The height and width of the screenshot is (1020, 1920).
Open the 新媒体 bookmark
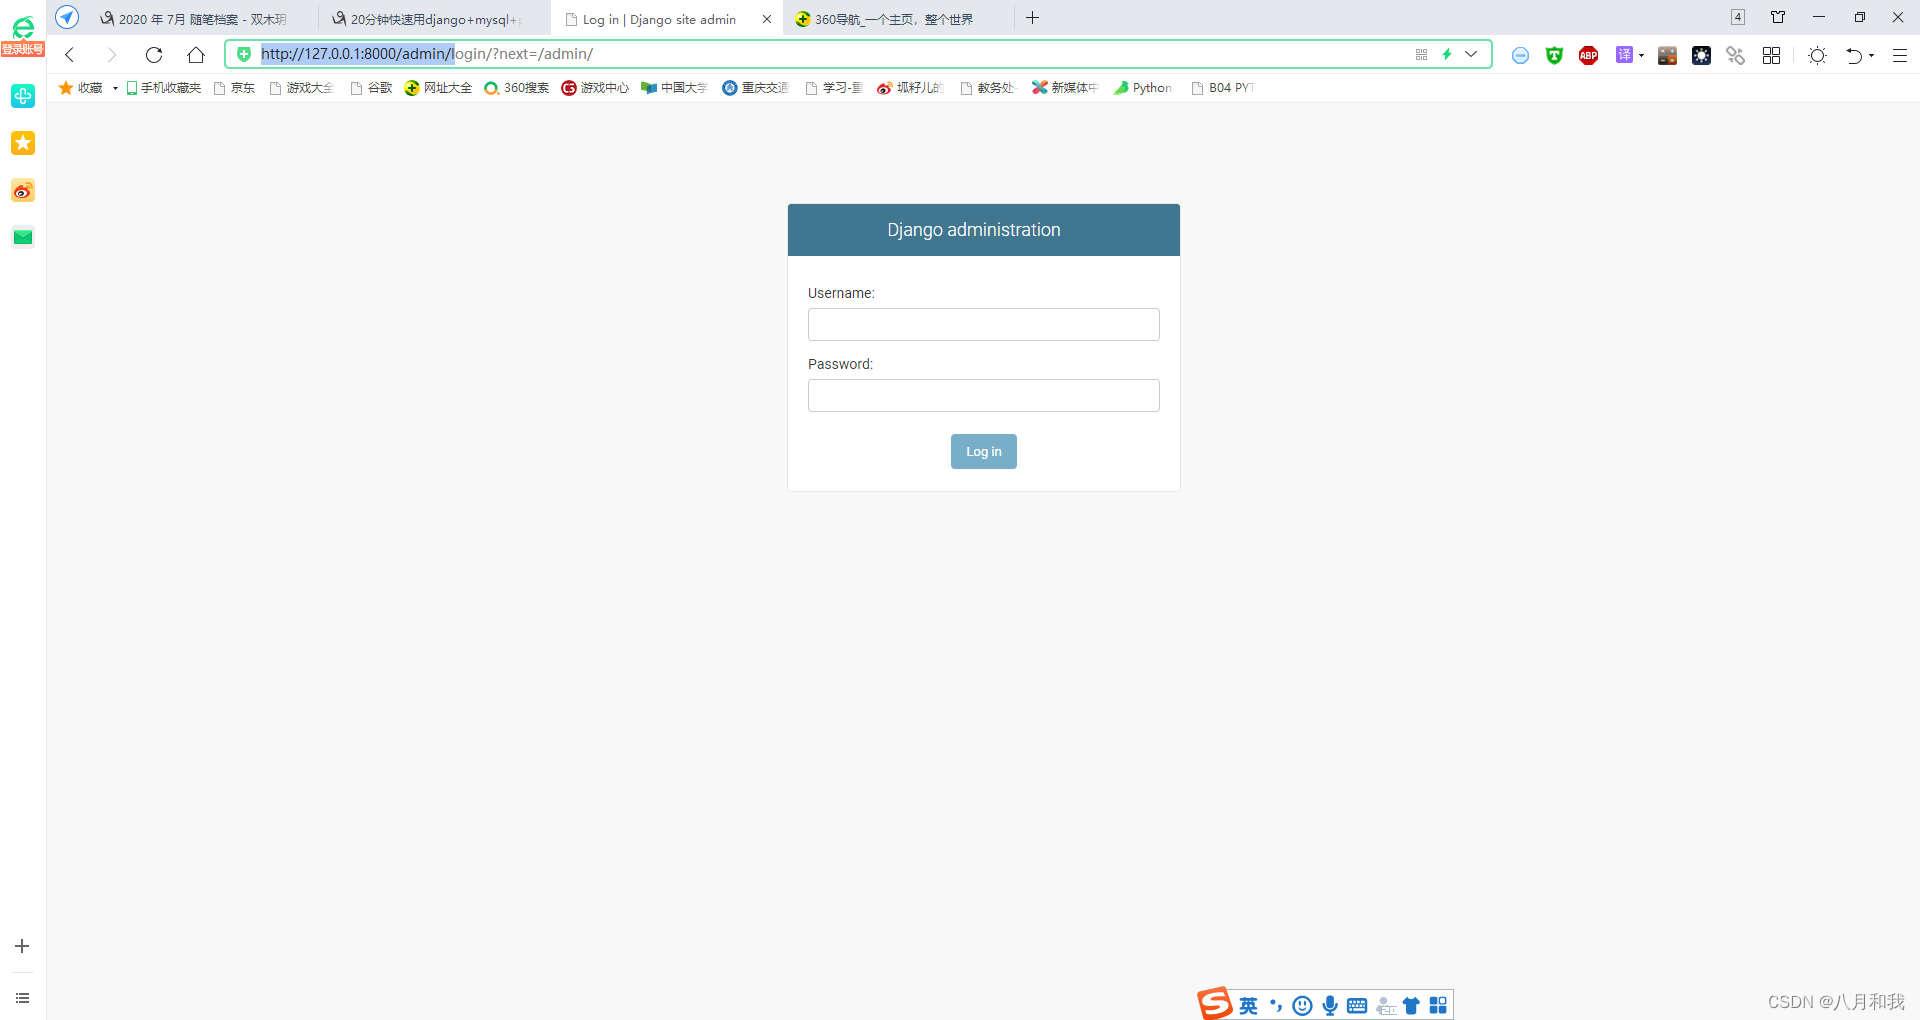pos(1065,88)
